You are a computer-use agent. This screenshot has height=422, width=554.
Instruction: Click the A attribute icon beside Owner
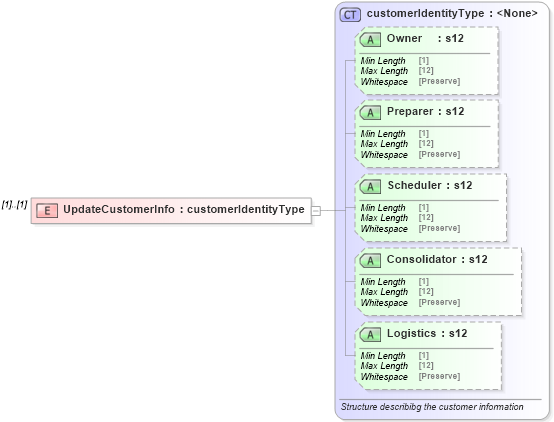point(370,40)
